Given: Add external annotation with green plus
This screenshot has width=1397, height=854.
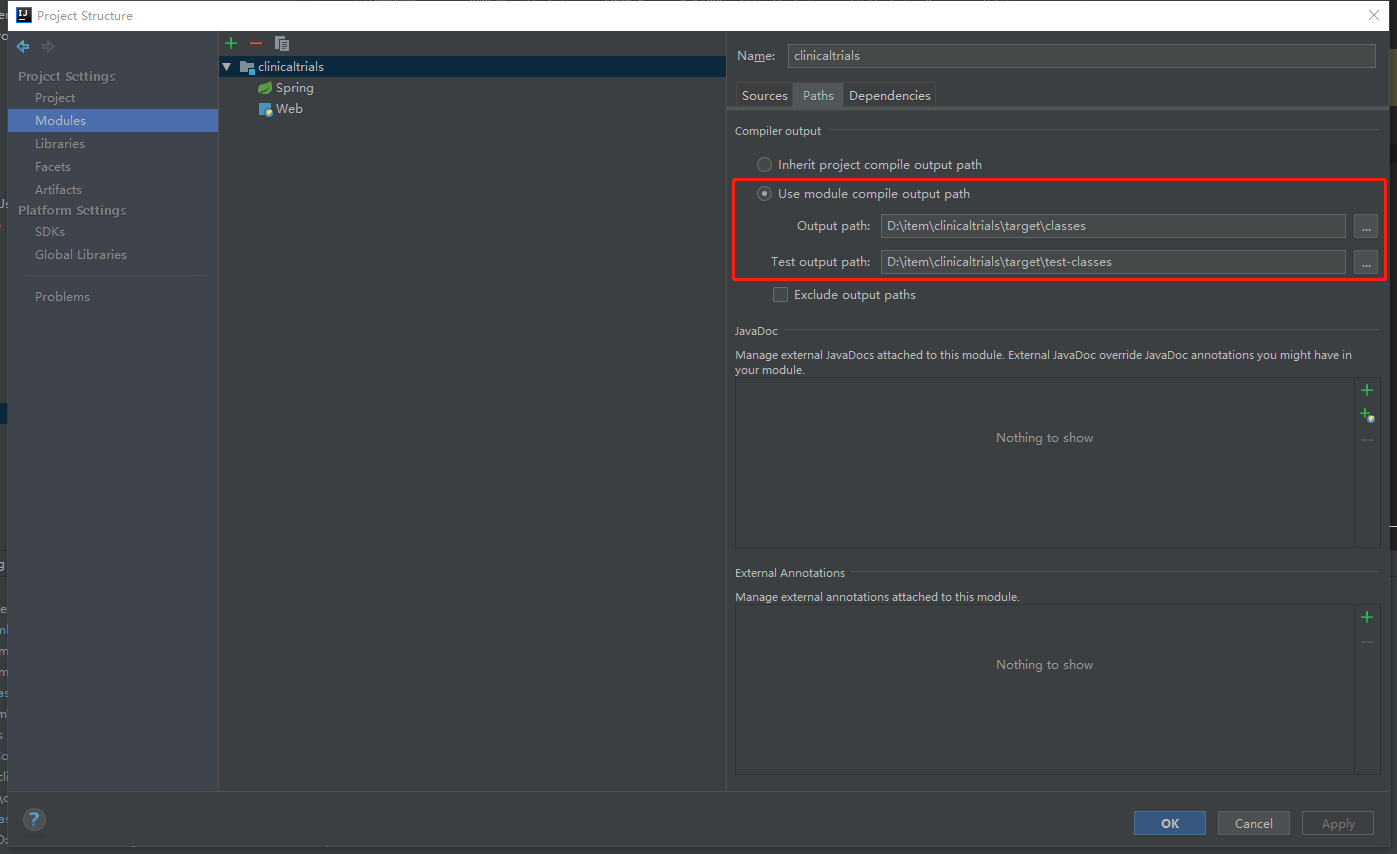Looking at the screenshot, I should pos(1367,617).
